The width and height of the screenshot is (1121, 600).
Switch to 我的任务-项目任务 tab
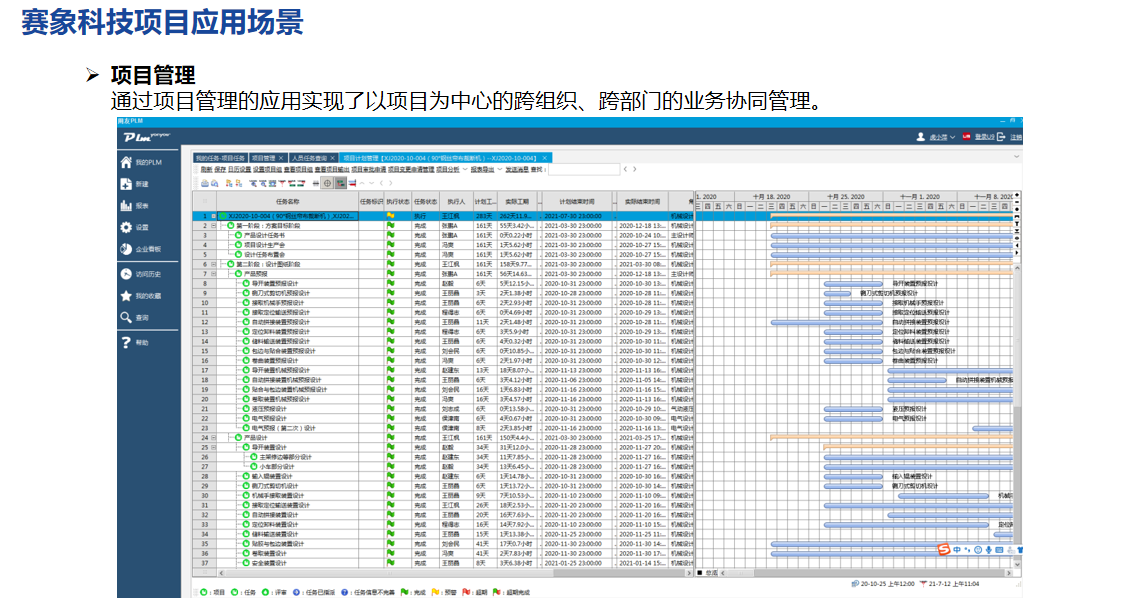point(220,158)
